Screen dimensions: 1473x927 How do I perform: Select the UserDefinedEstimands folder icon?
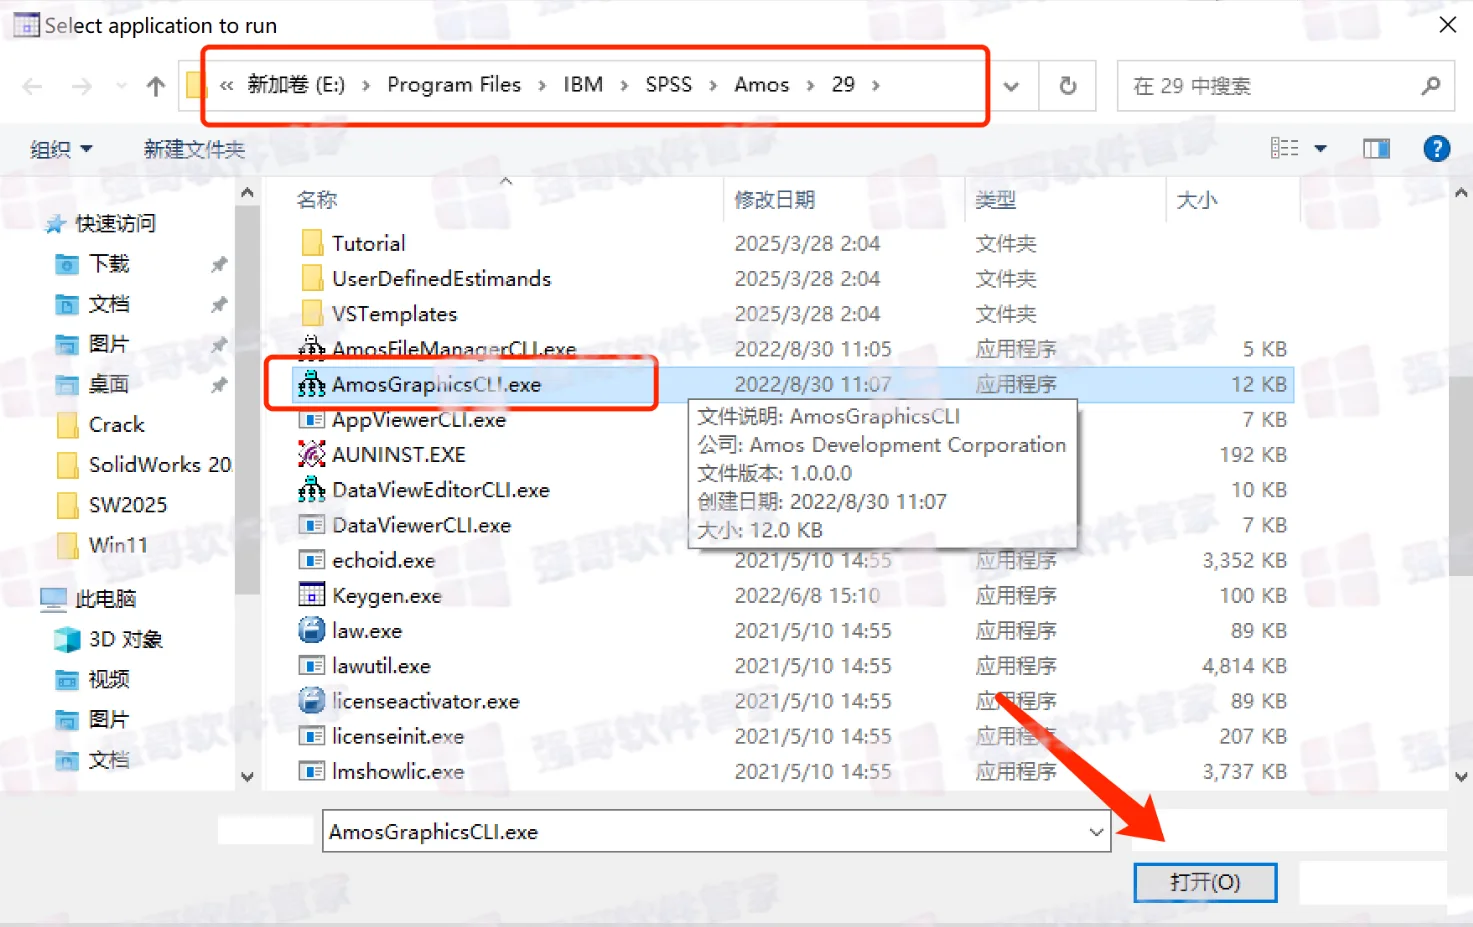[311, 278]
